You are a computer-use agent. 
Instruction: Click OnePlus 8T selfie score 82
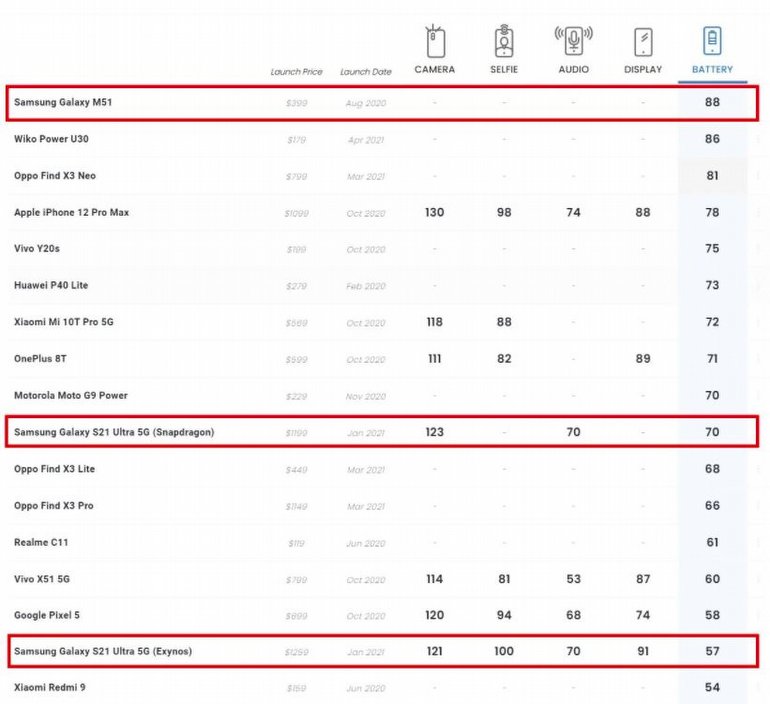(504, 359)
